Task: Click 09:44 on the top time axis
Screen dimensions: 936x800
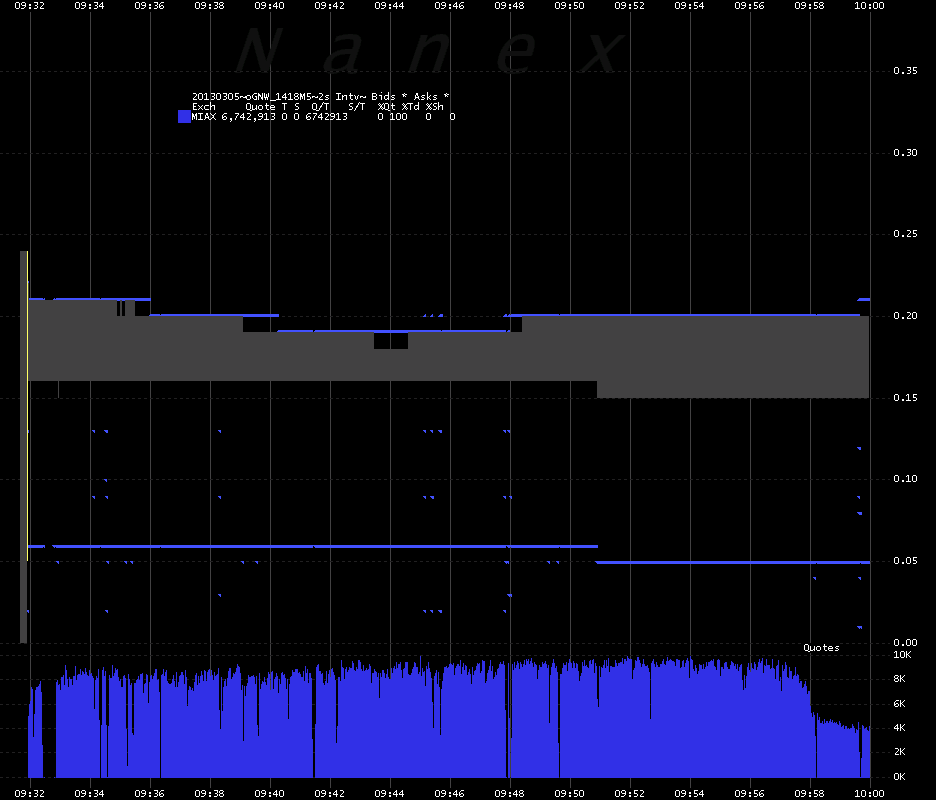Action: coord(389,6)
